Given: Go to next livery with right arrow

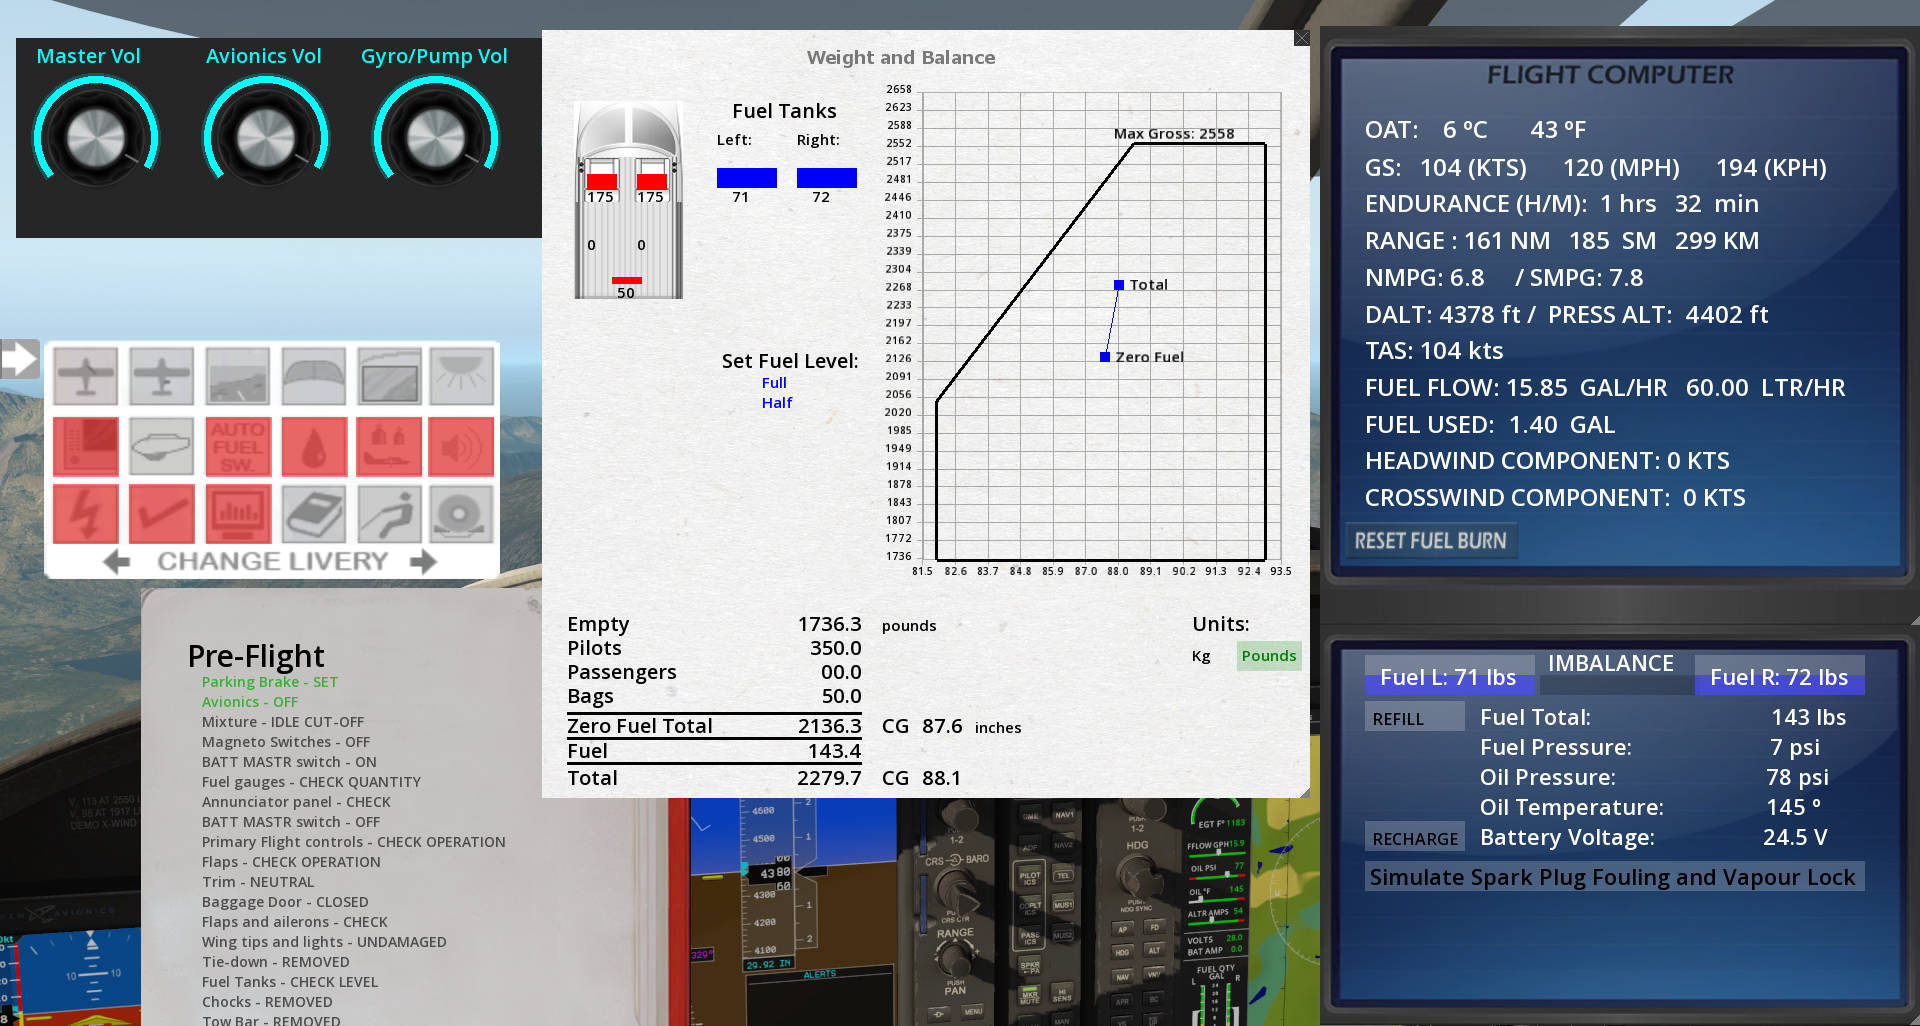Looking at the screenshot, I should click(x=424, y=562).
